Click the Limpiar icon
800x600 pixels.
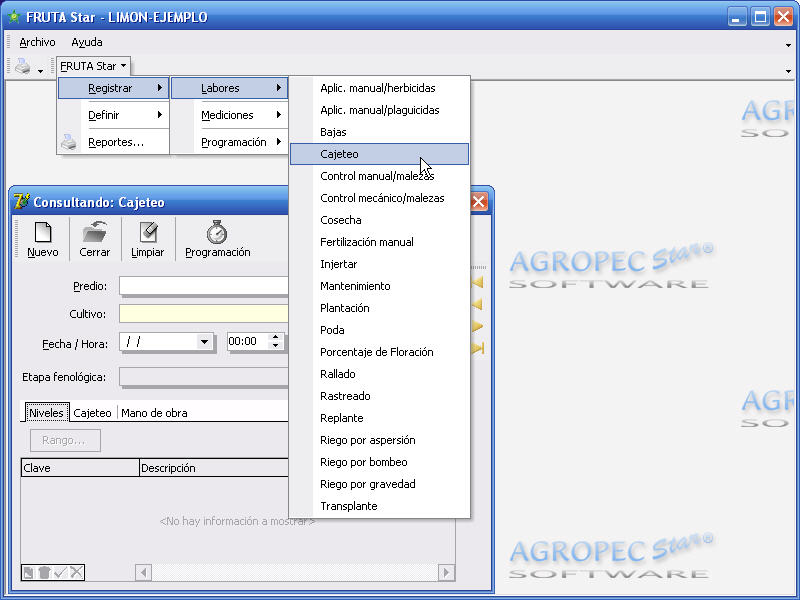(x=148, y=233)
